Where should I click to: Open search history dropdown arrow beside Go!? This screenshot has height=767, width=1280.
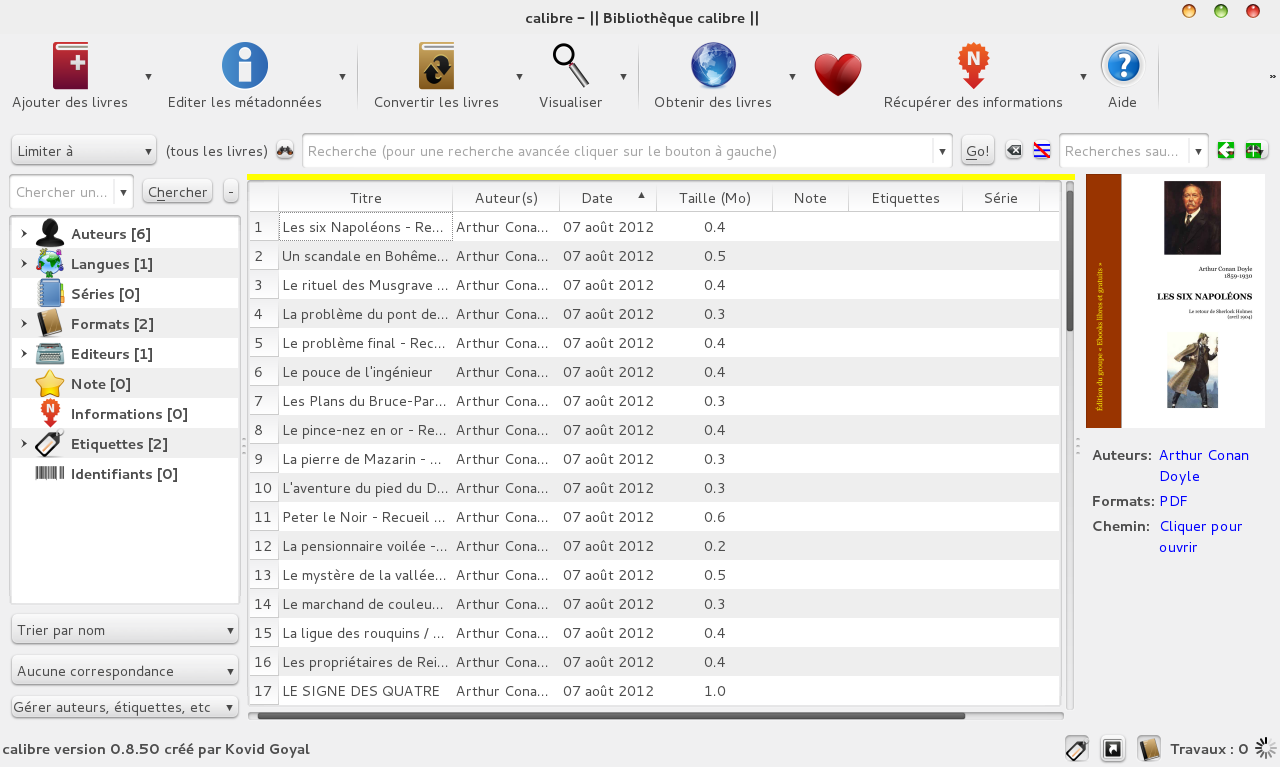pyautogui.click(x=942, y=151)
